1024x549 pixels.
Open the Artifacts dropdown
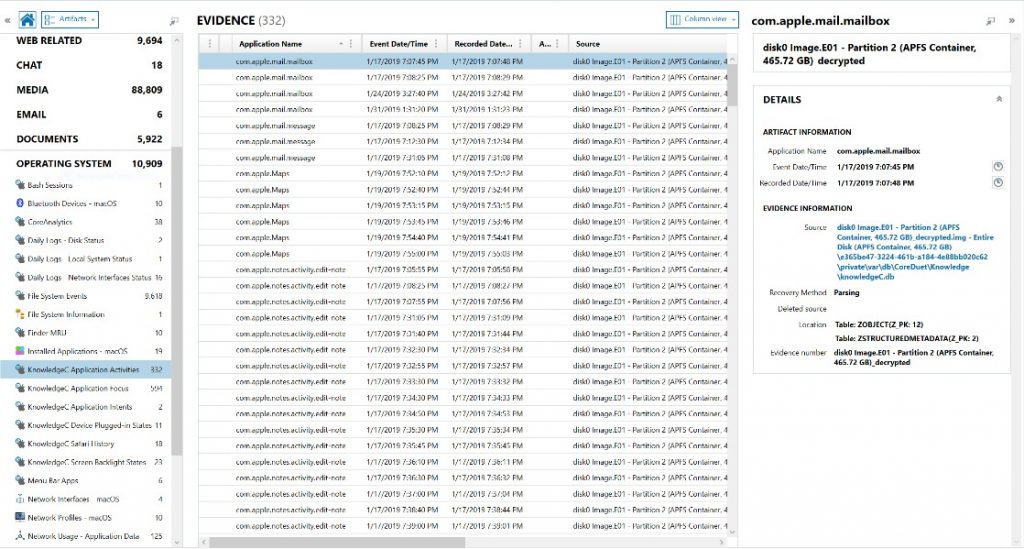pyautogui.click(x=70, y=20)
